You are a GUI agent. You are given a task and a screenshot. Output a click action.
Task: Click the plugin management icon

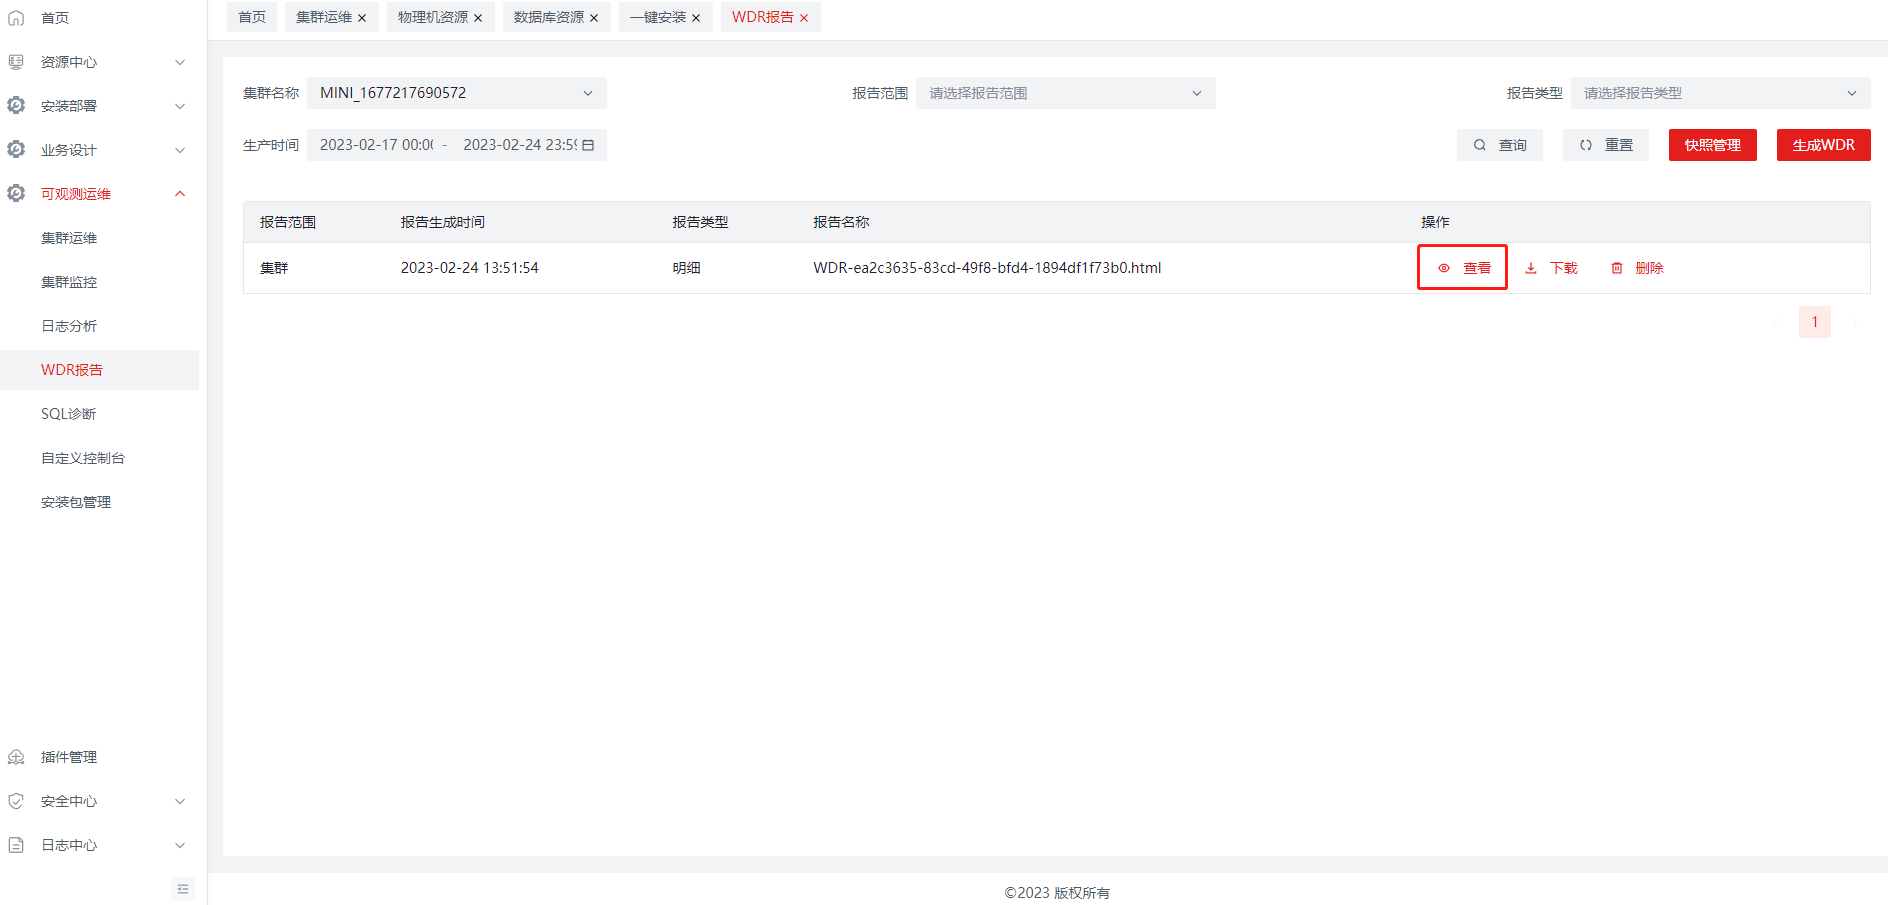coord(16,757)
